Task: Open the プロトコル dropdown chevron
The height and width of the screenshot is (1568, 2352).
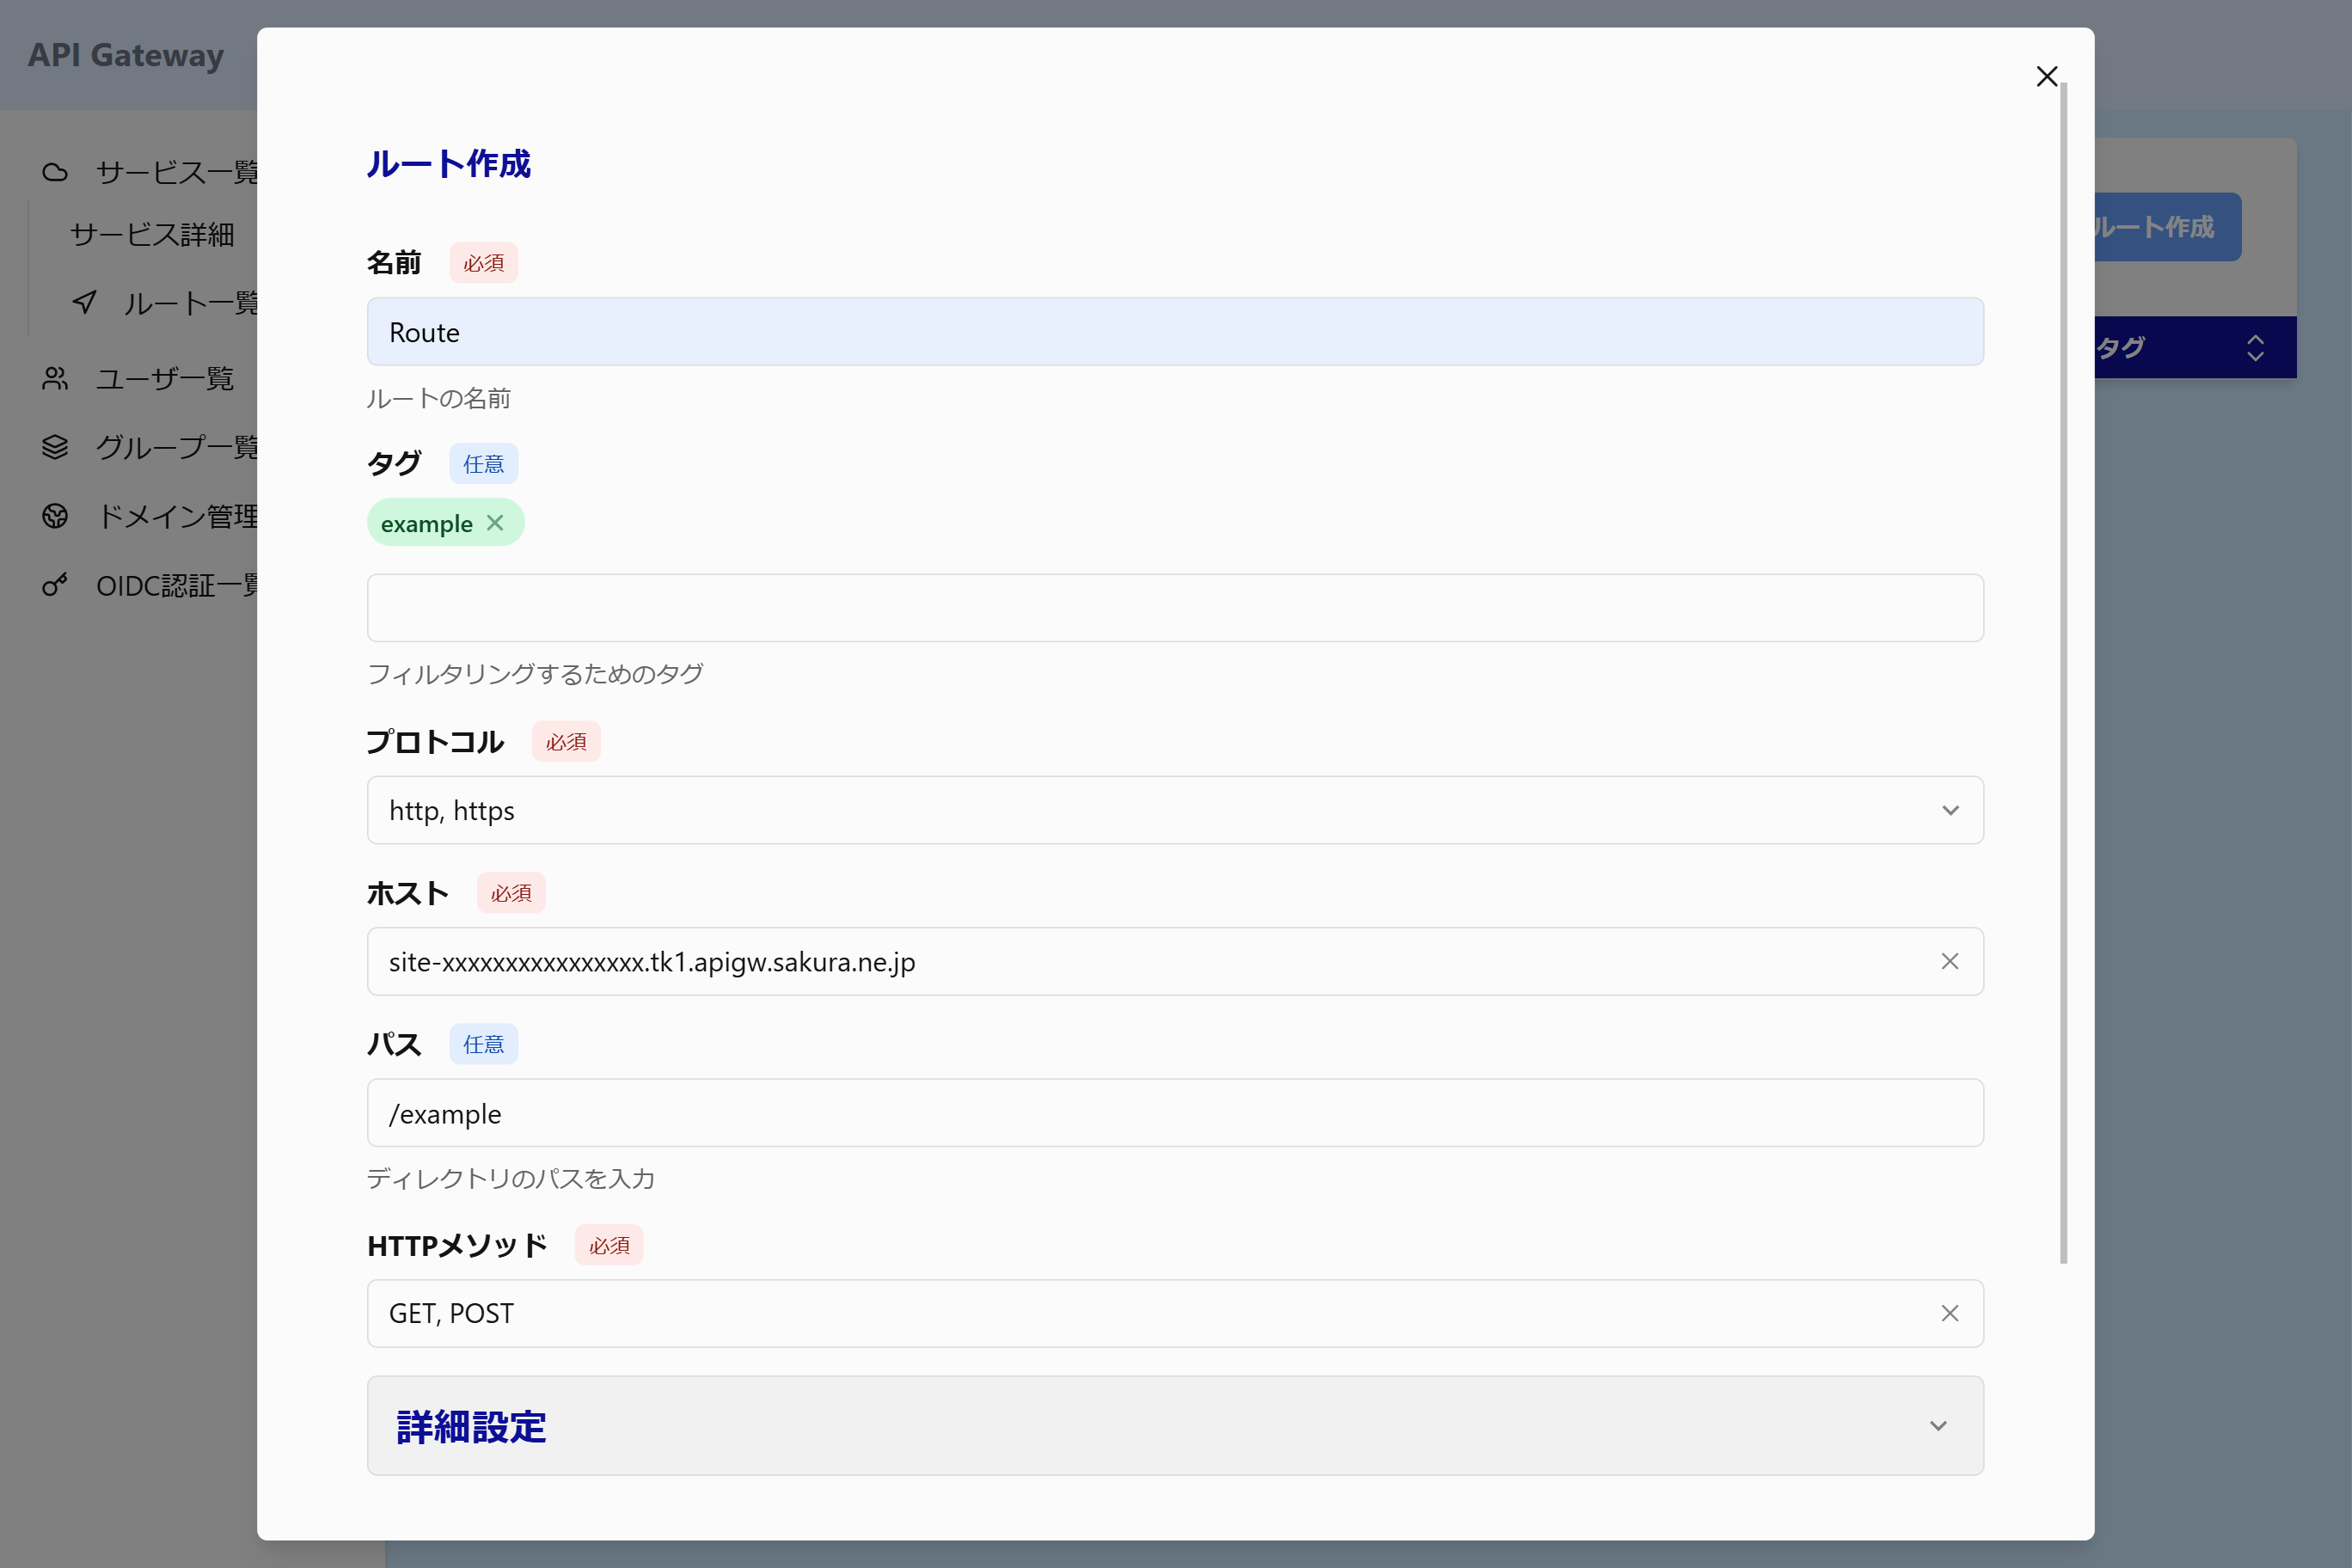Action: tap(1950, 810)
